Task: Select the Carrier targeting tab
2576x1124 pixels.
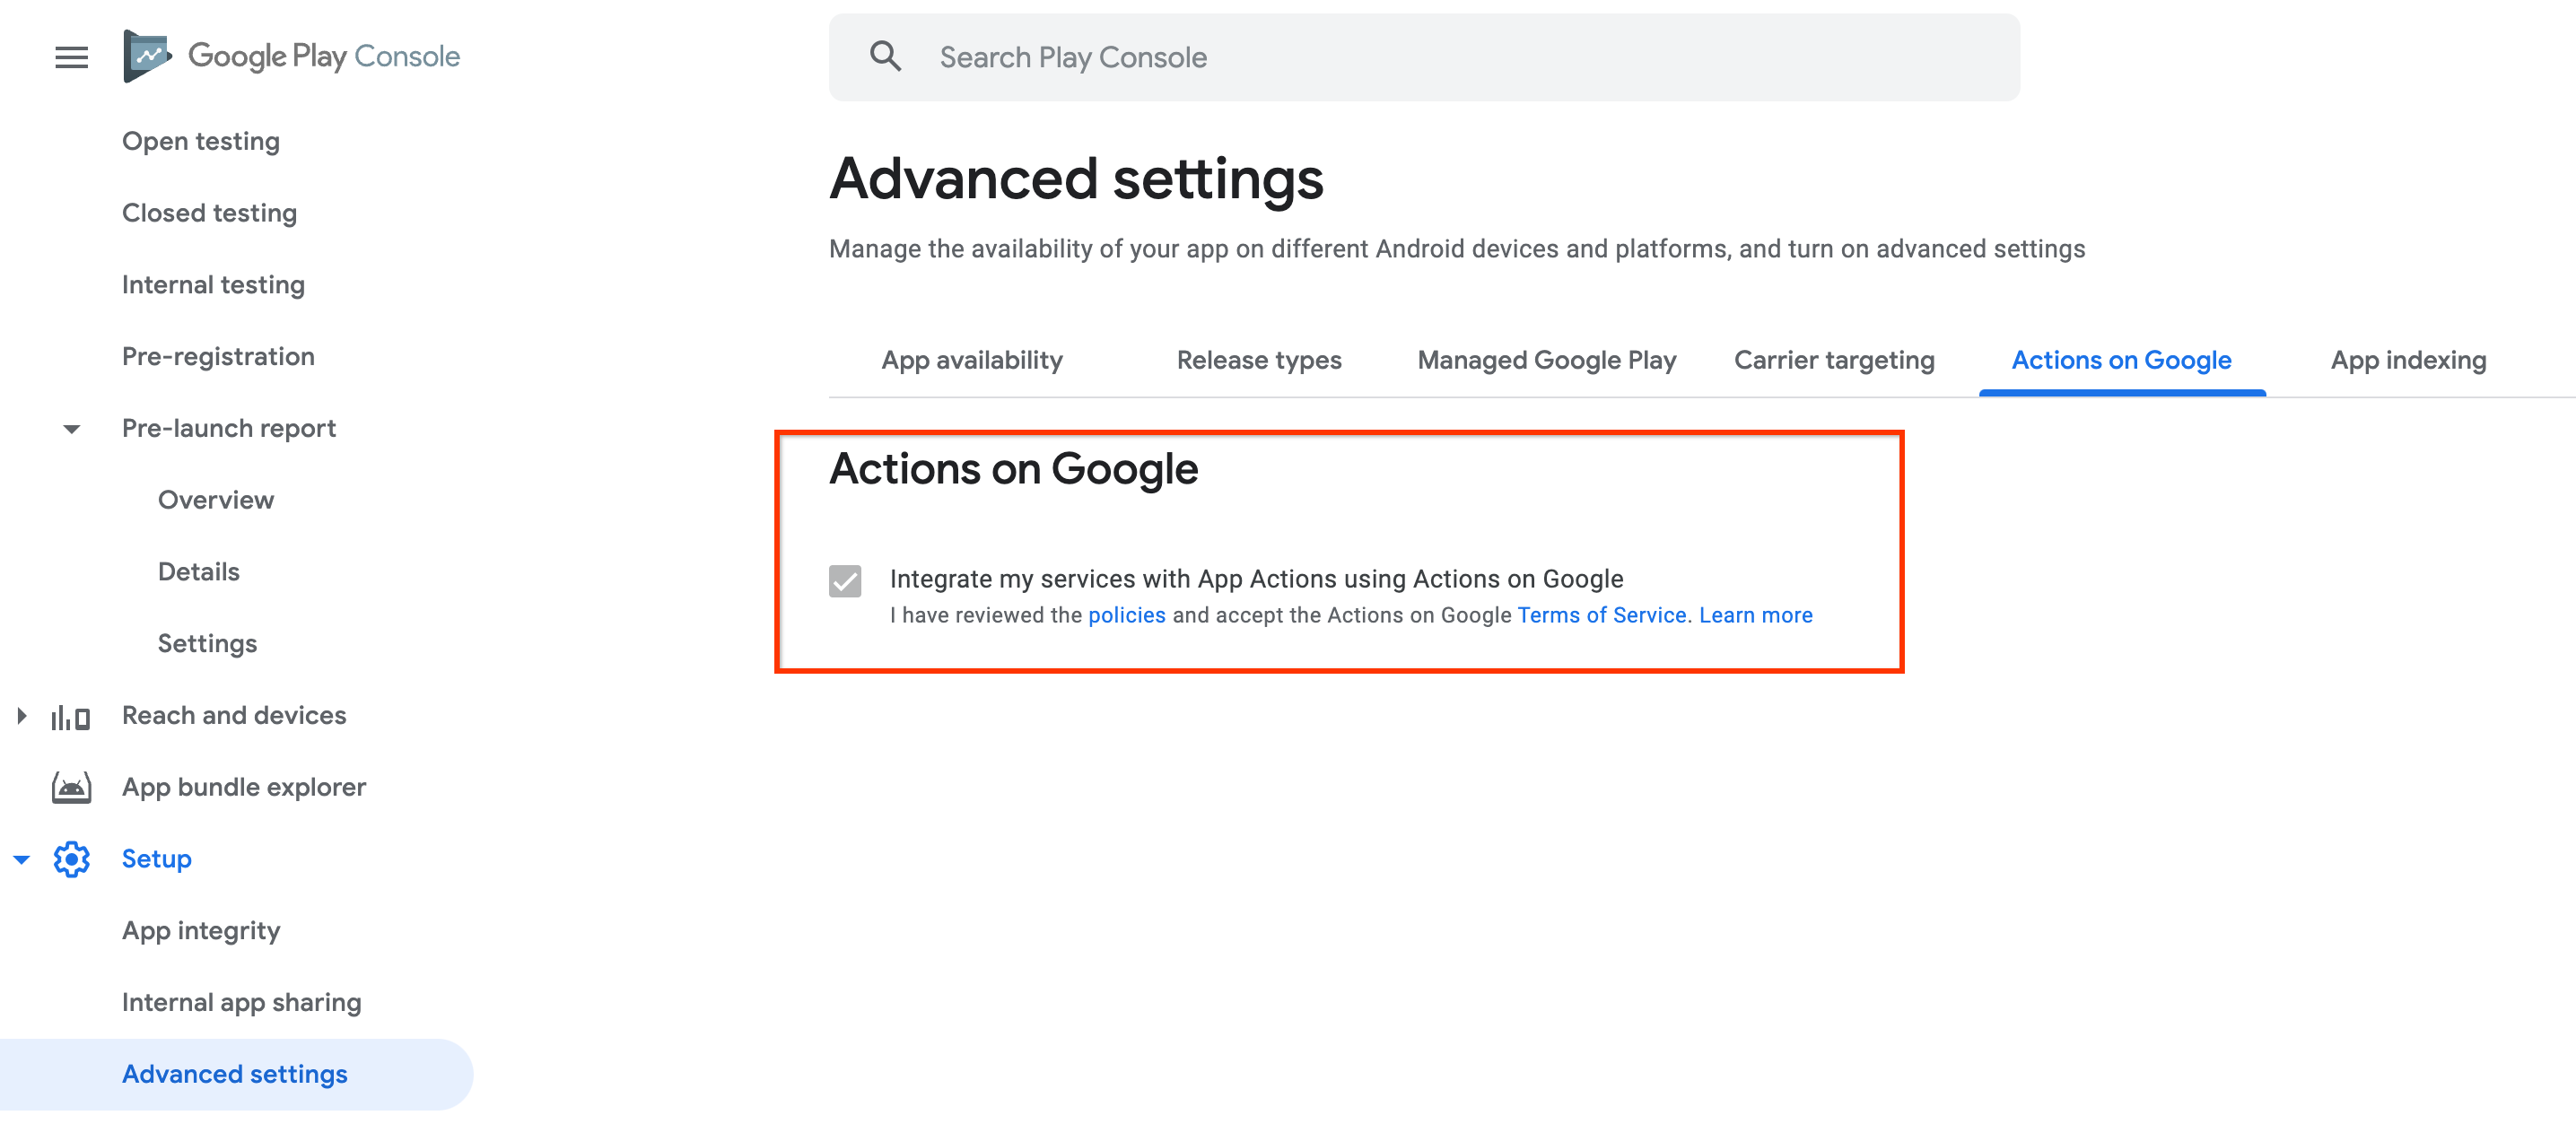Action: (1833, 360)
